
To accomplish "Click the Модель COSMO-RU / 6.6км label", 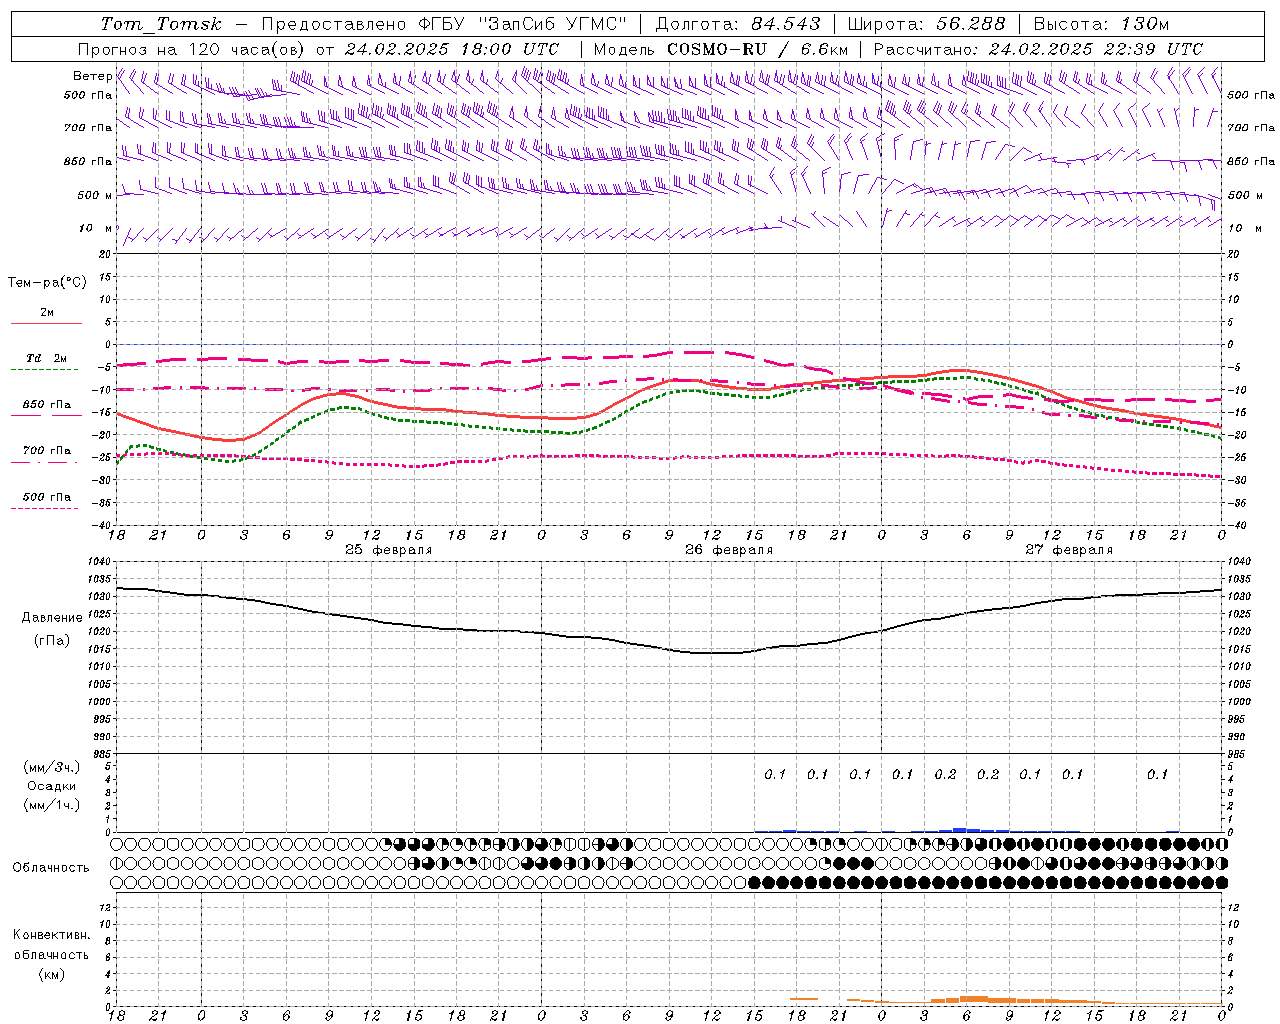I will point(720,49).
